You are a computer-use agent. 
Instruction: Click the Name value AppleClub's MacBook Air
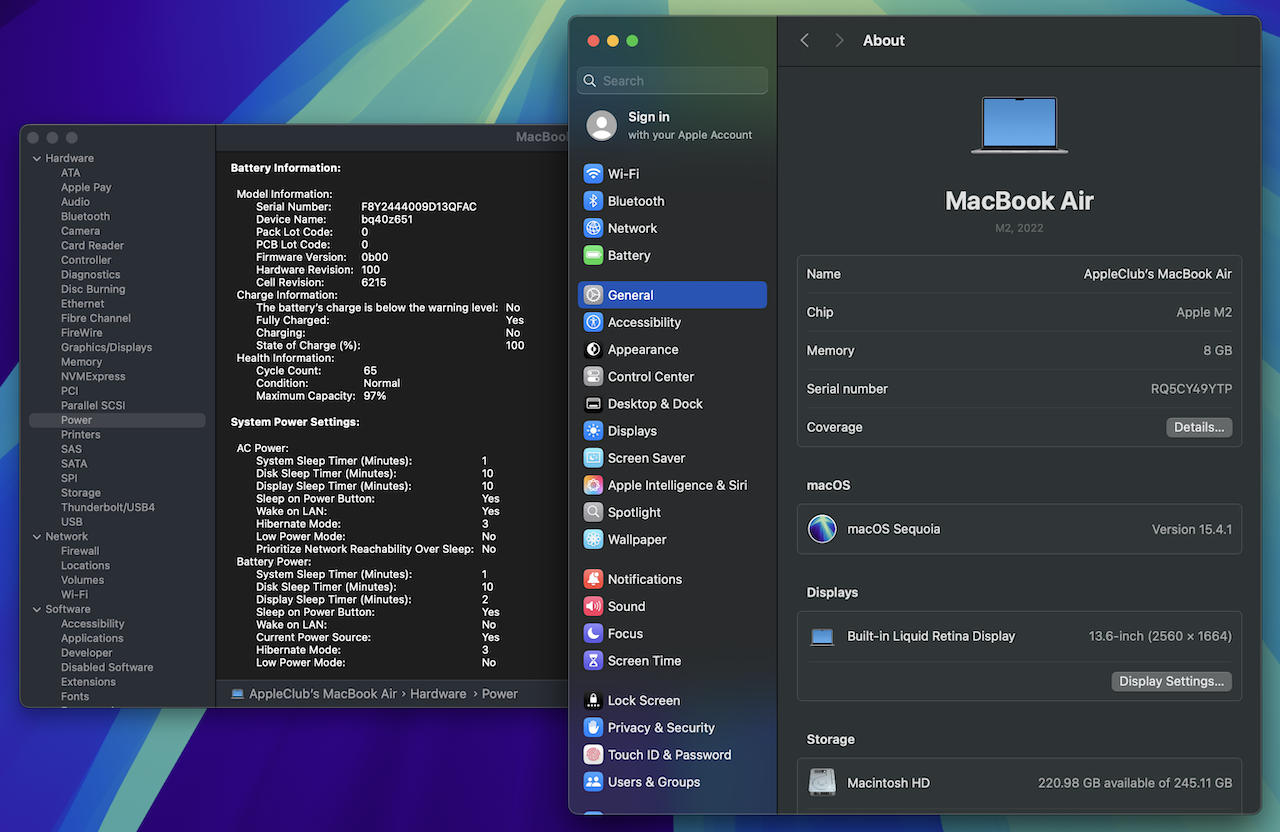(1158, 274)
